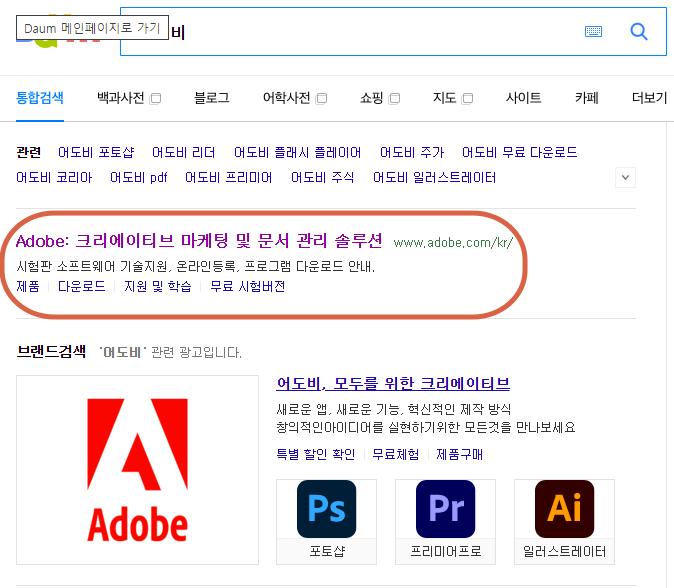674x588 pixels.
Task: Open the 다운로드 sublink under Adobe result
Action: 82,286
